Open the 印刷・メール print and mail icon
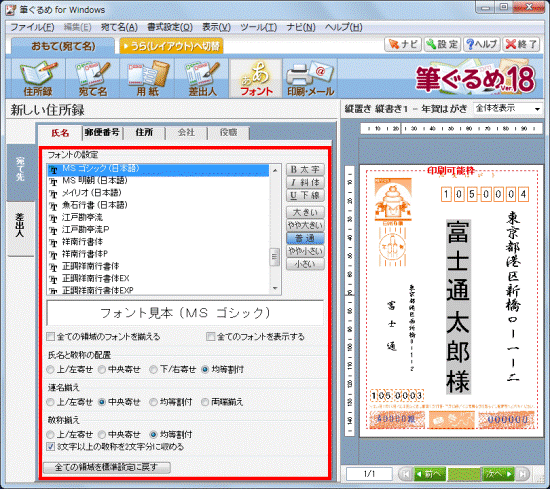The width and height of the screenshot is (550, 489). (310, 79)
